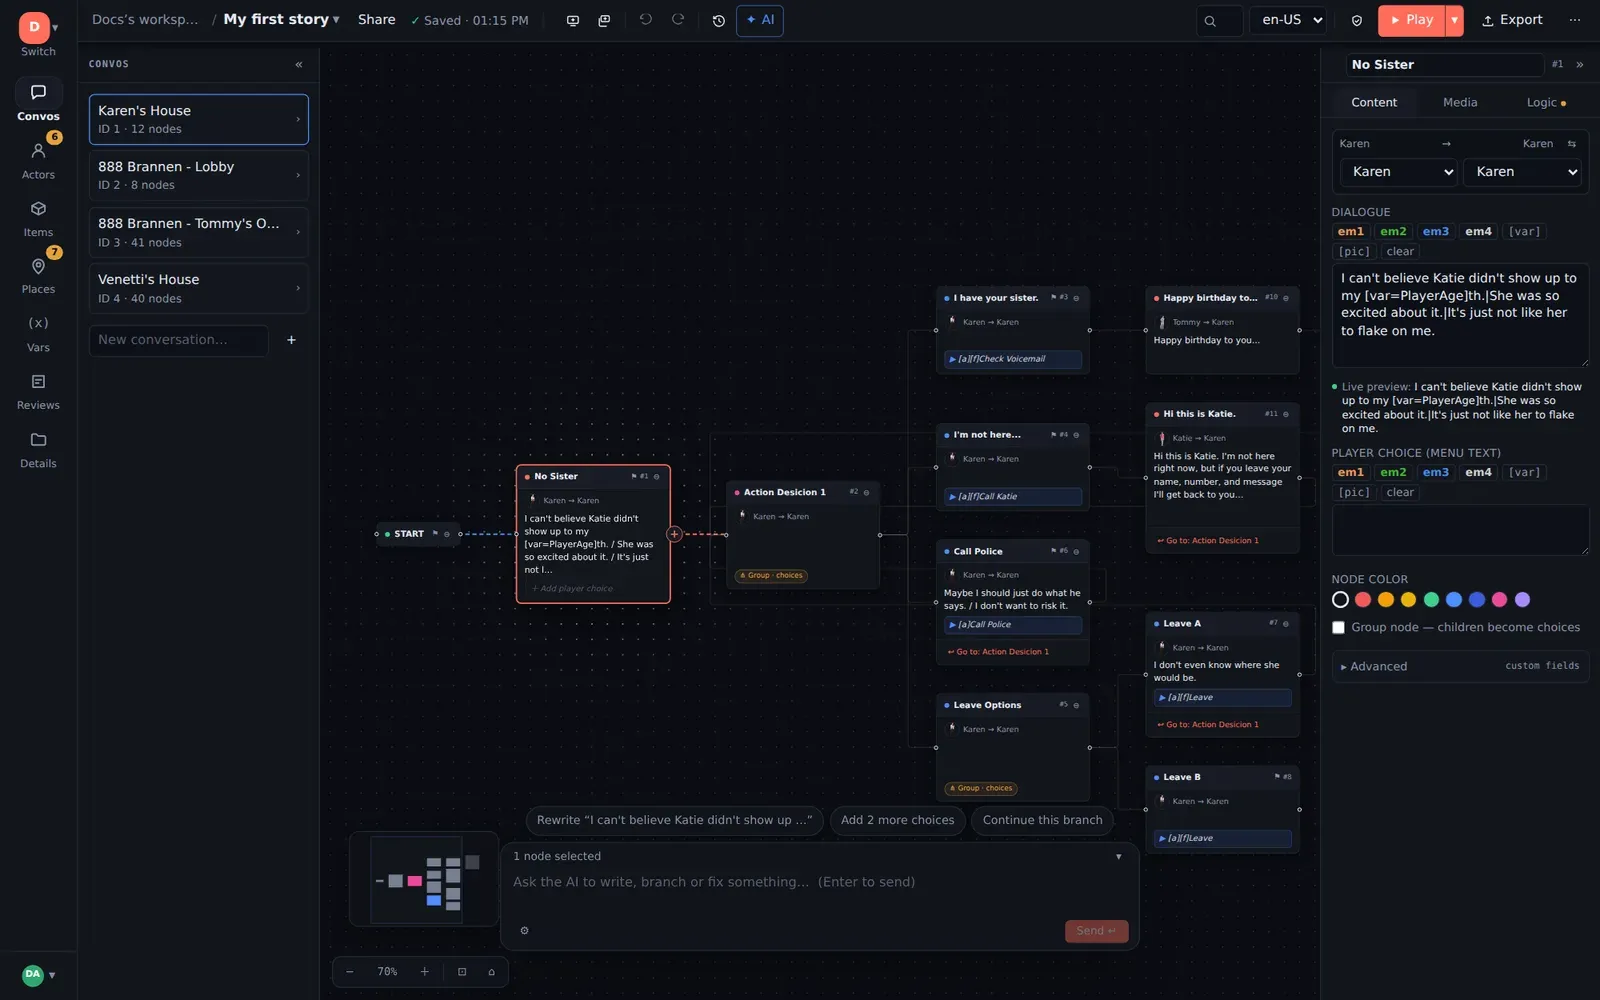
Task: Open version history clock icon
Action: pyautogui.click(x=718, y=20)
